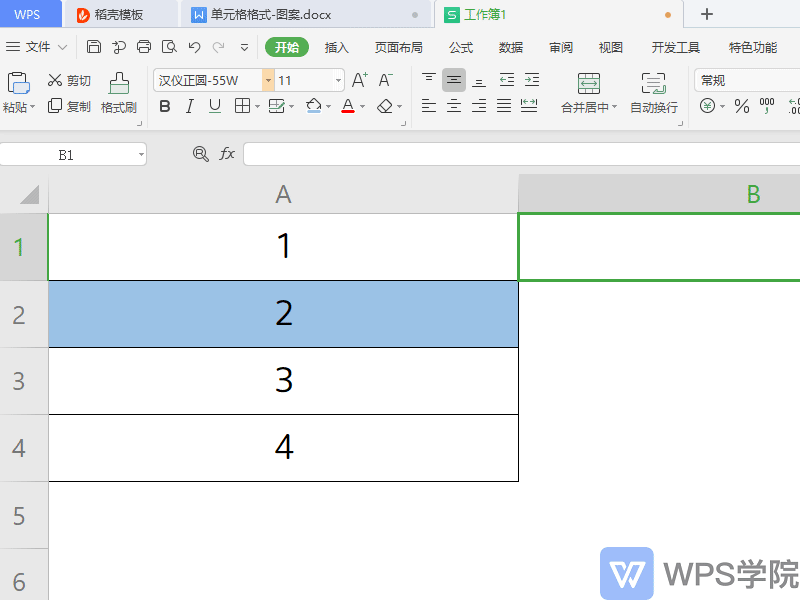This screenshot has height=600, width=800.
Task: Apply fill color bucket
Action: (x=313, y=106)
